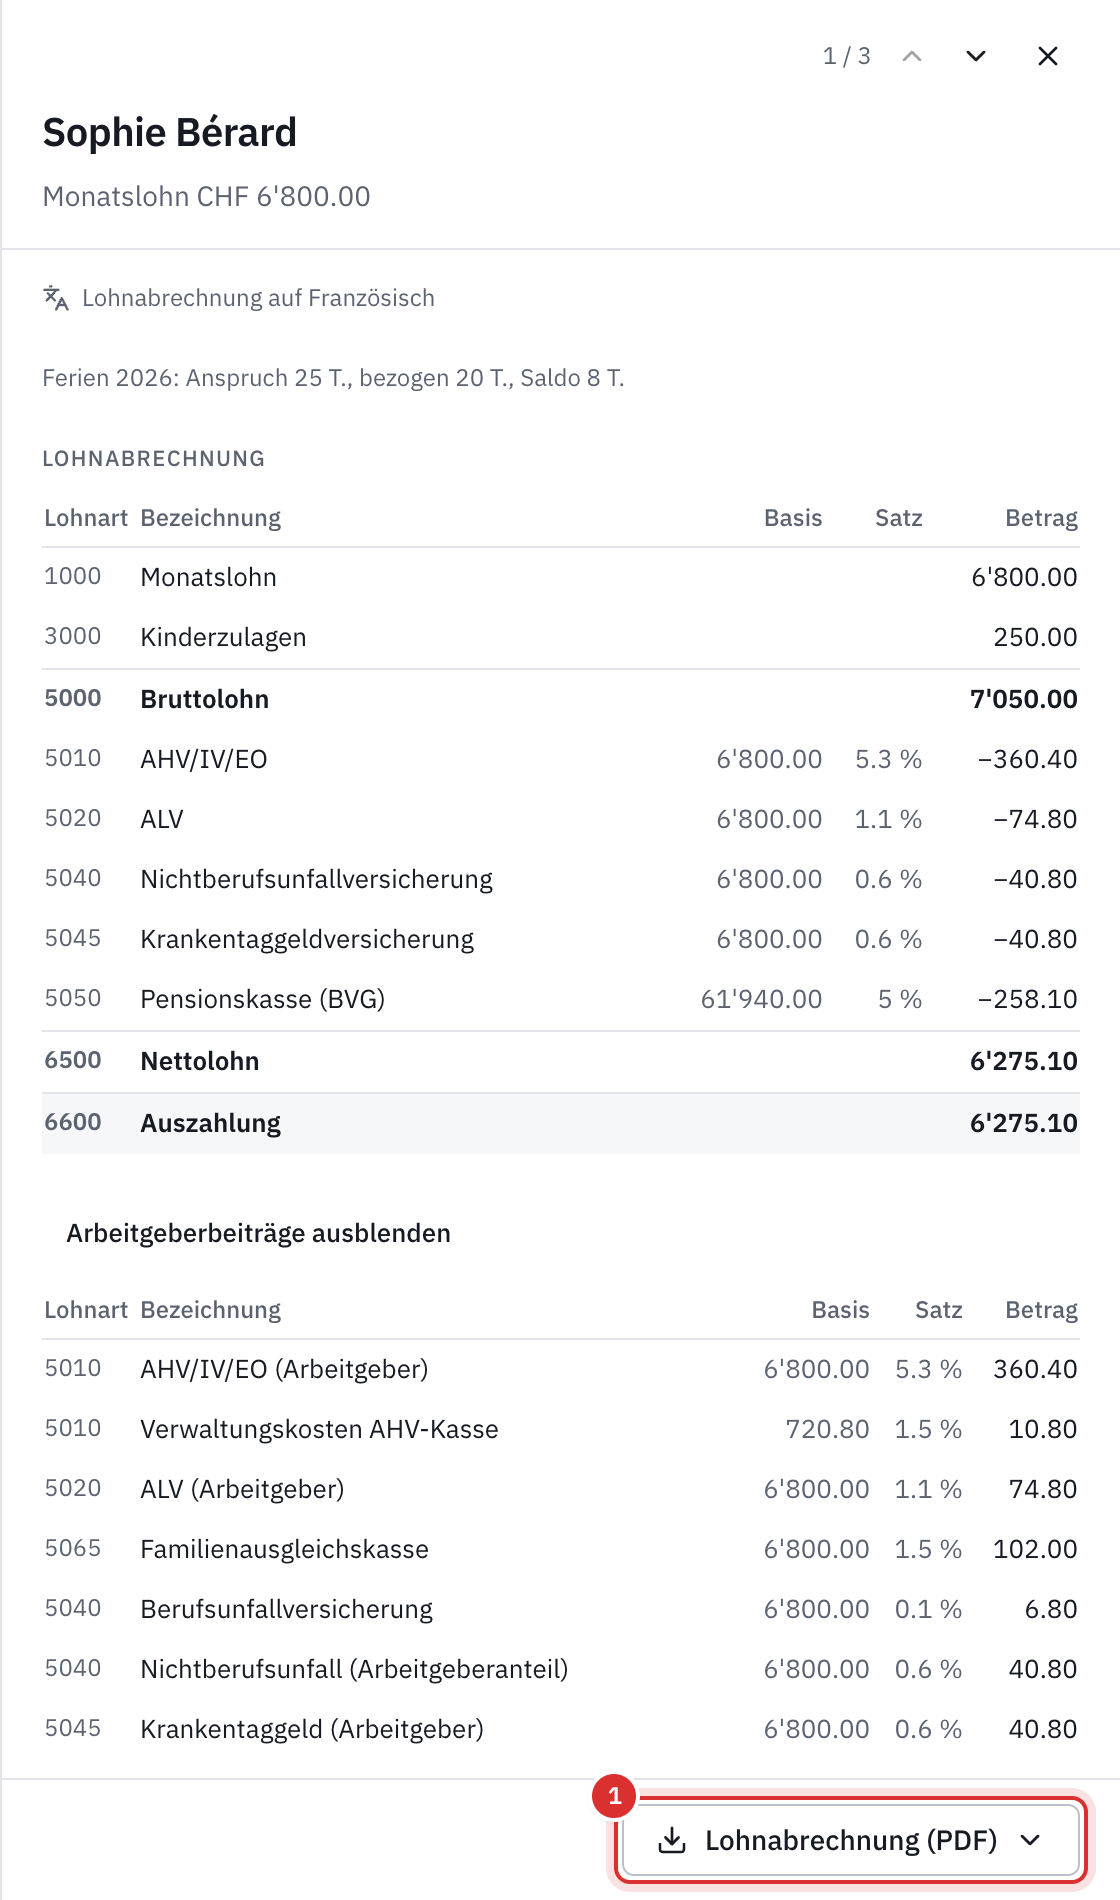Click the Kinderzulagen row
This screenshot has width=1120, height=1900.
coord(561,637)
